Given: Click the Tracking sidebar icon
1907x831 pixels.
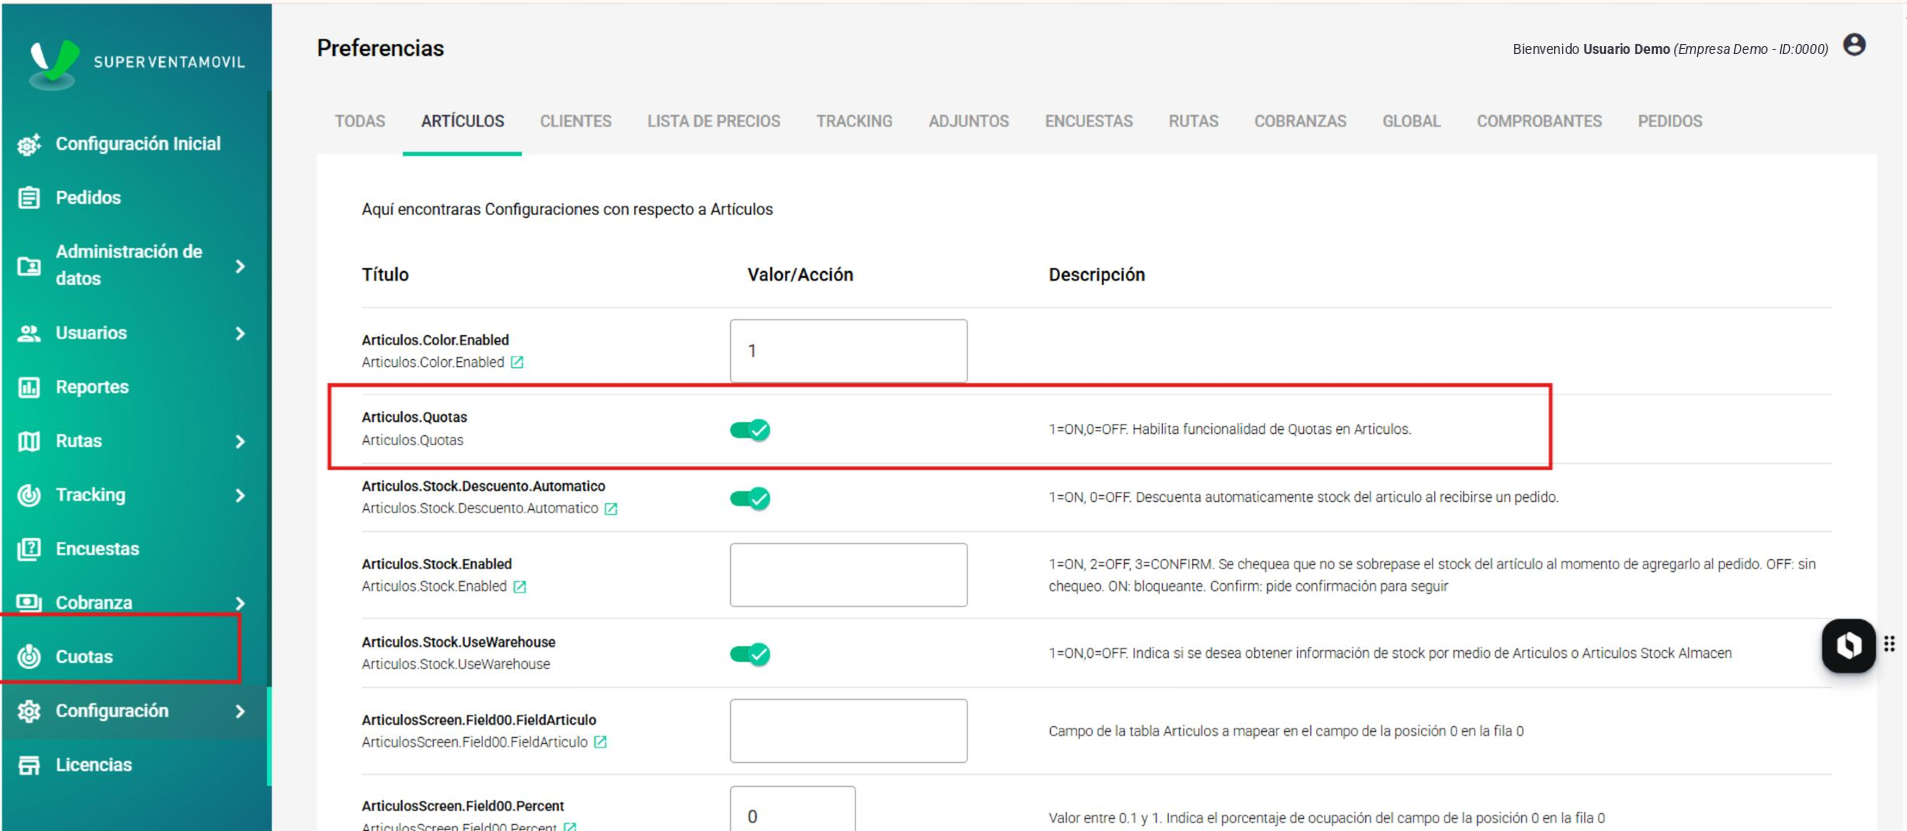Looking at the screenshot, I should [x=29, y=495].
